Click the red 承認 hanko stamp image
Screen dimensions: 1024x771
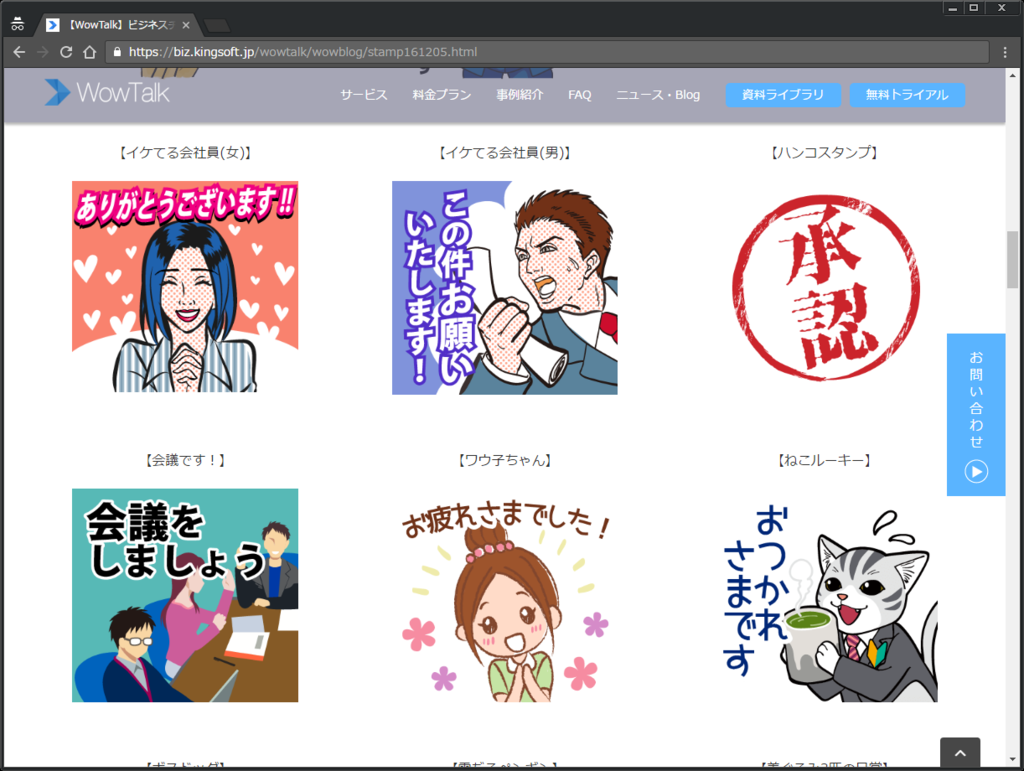pos(825,288)
